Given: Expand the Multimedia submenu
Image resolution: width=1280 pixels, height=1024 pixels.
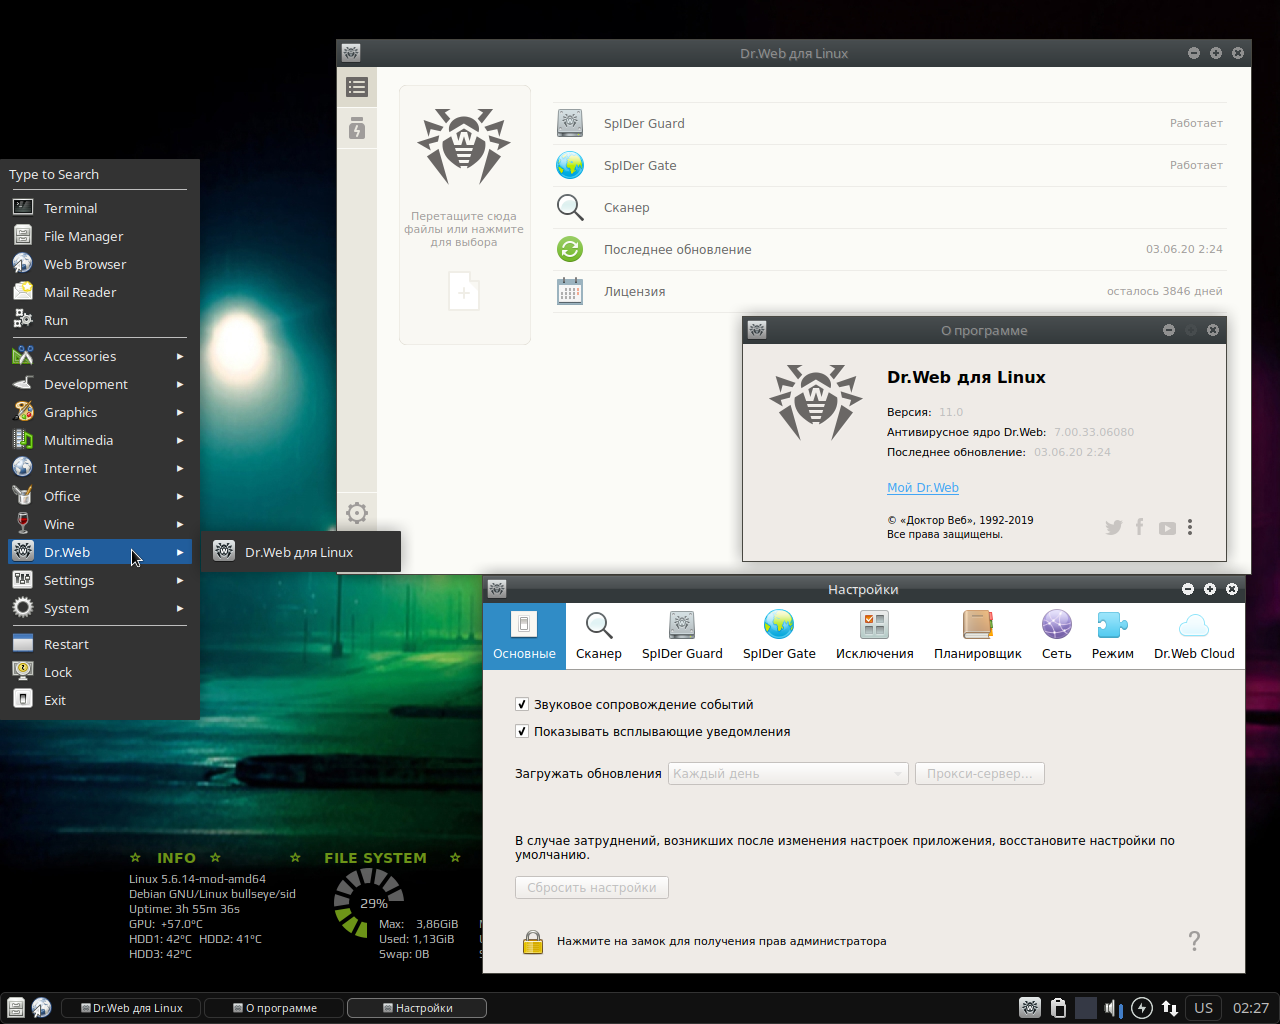Looking at the screenshot, I should (x=99, y=440).
